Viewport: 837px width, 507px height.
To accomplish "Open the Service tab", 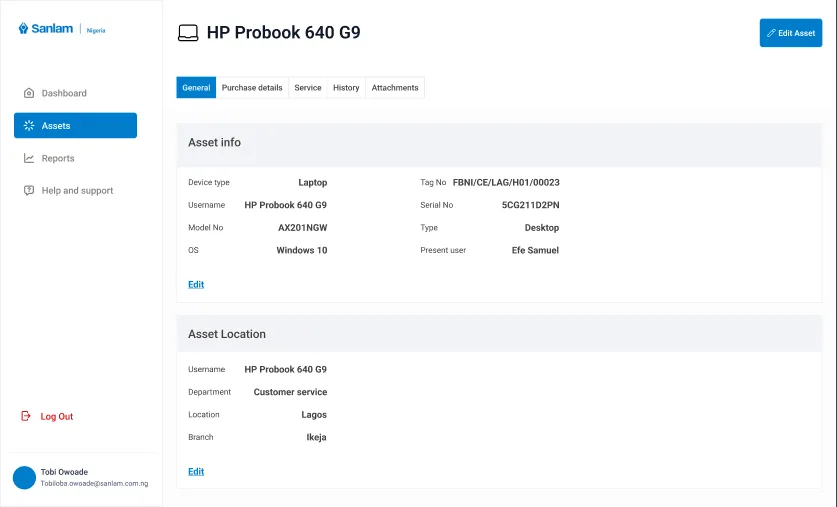I will coord(307,88).
